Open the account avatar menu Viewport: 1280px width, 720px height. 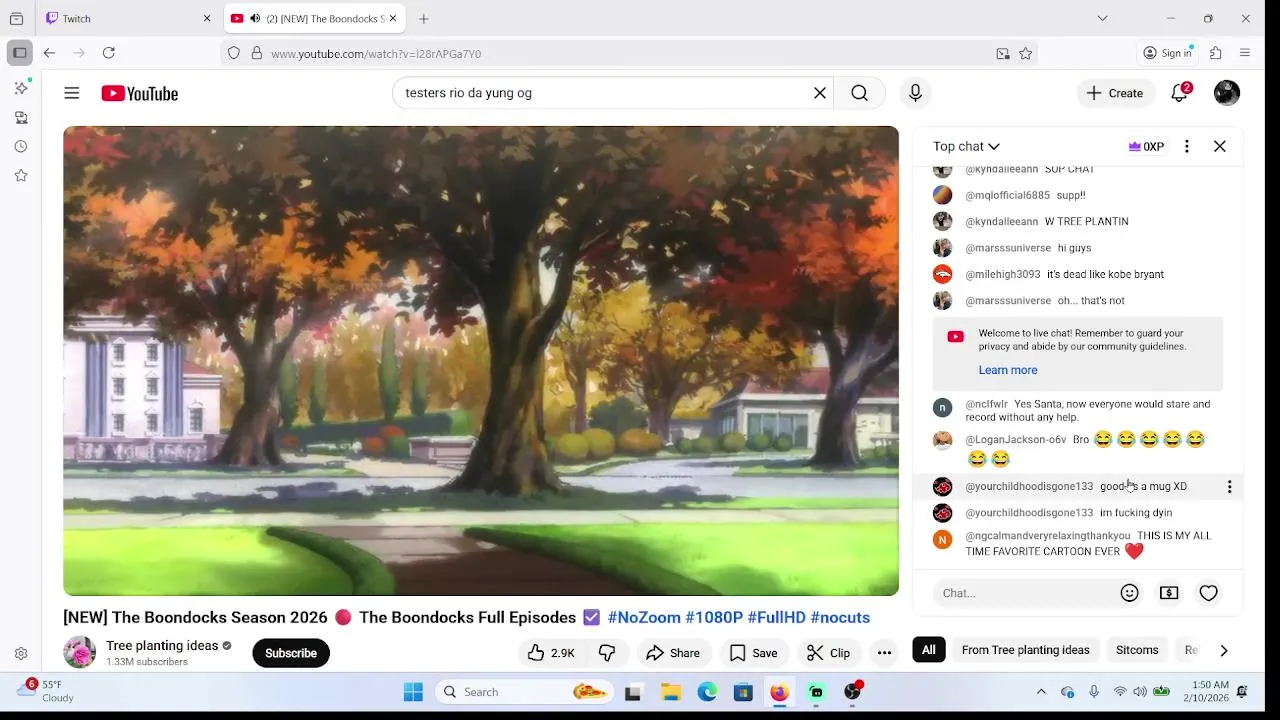(x=1227, y=93)
